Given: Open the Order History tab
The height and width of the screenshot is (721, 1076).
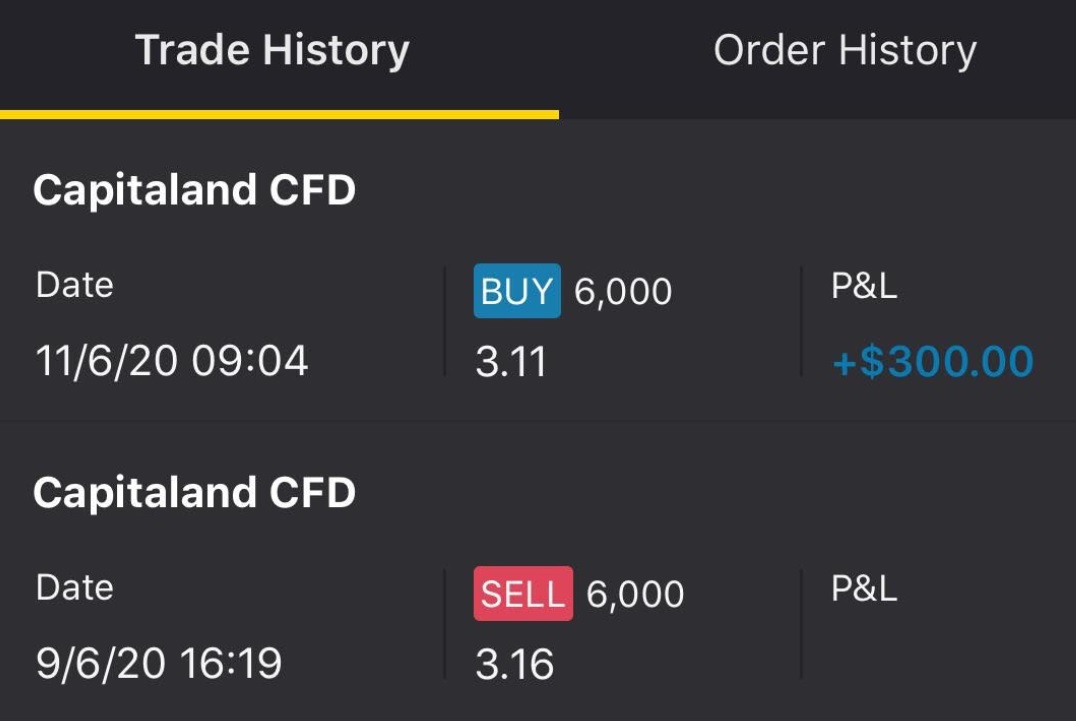Looking at the screenshot, I should (844, 50).
